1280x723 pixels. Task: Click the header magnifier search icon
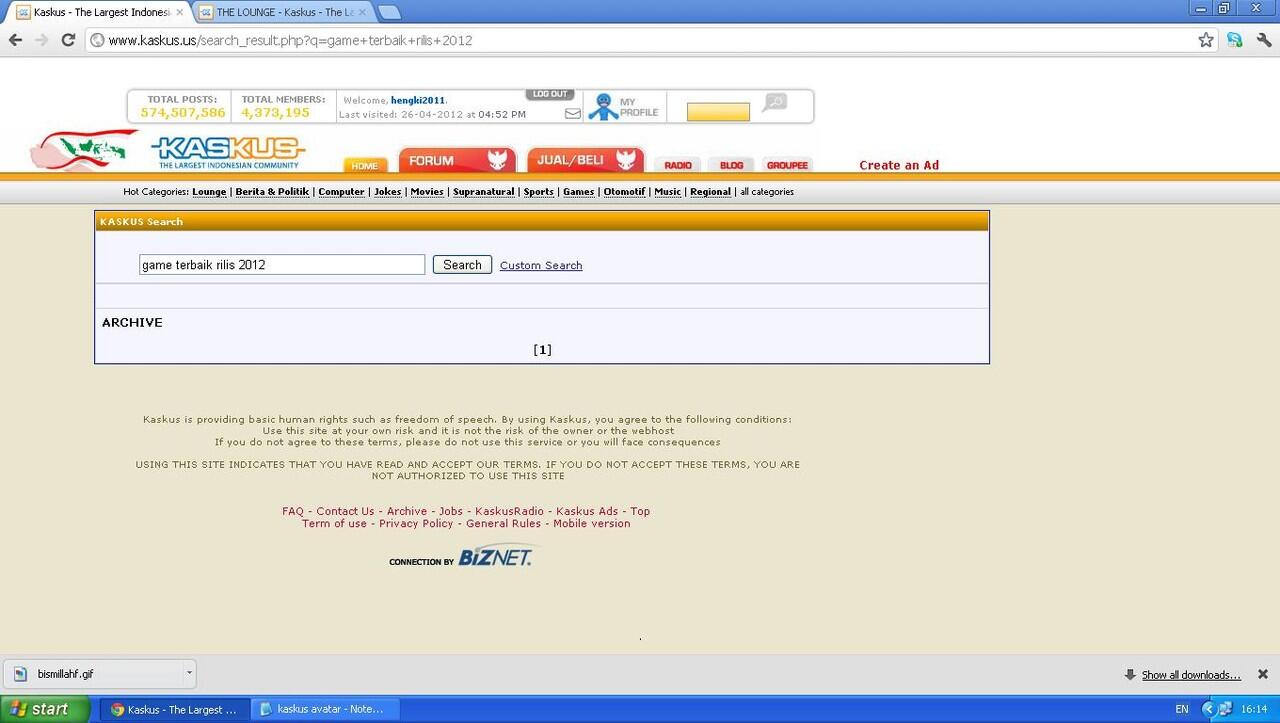(x=774, y=102)
